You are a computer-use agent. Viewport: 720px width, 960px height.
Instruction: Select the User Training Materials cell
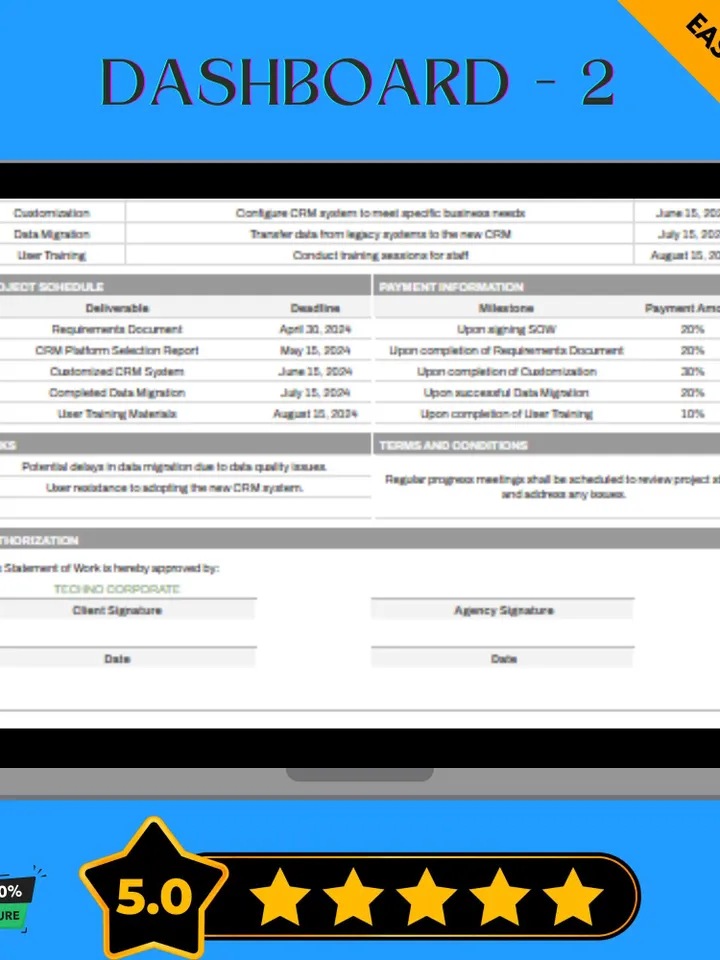click(117, 414)
